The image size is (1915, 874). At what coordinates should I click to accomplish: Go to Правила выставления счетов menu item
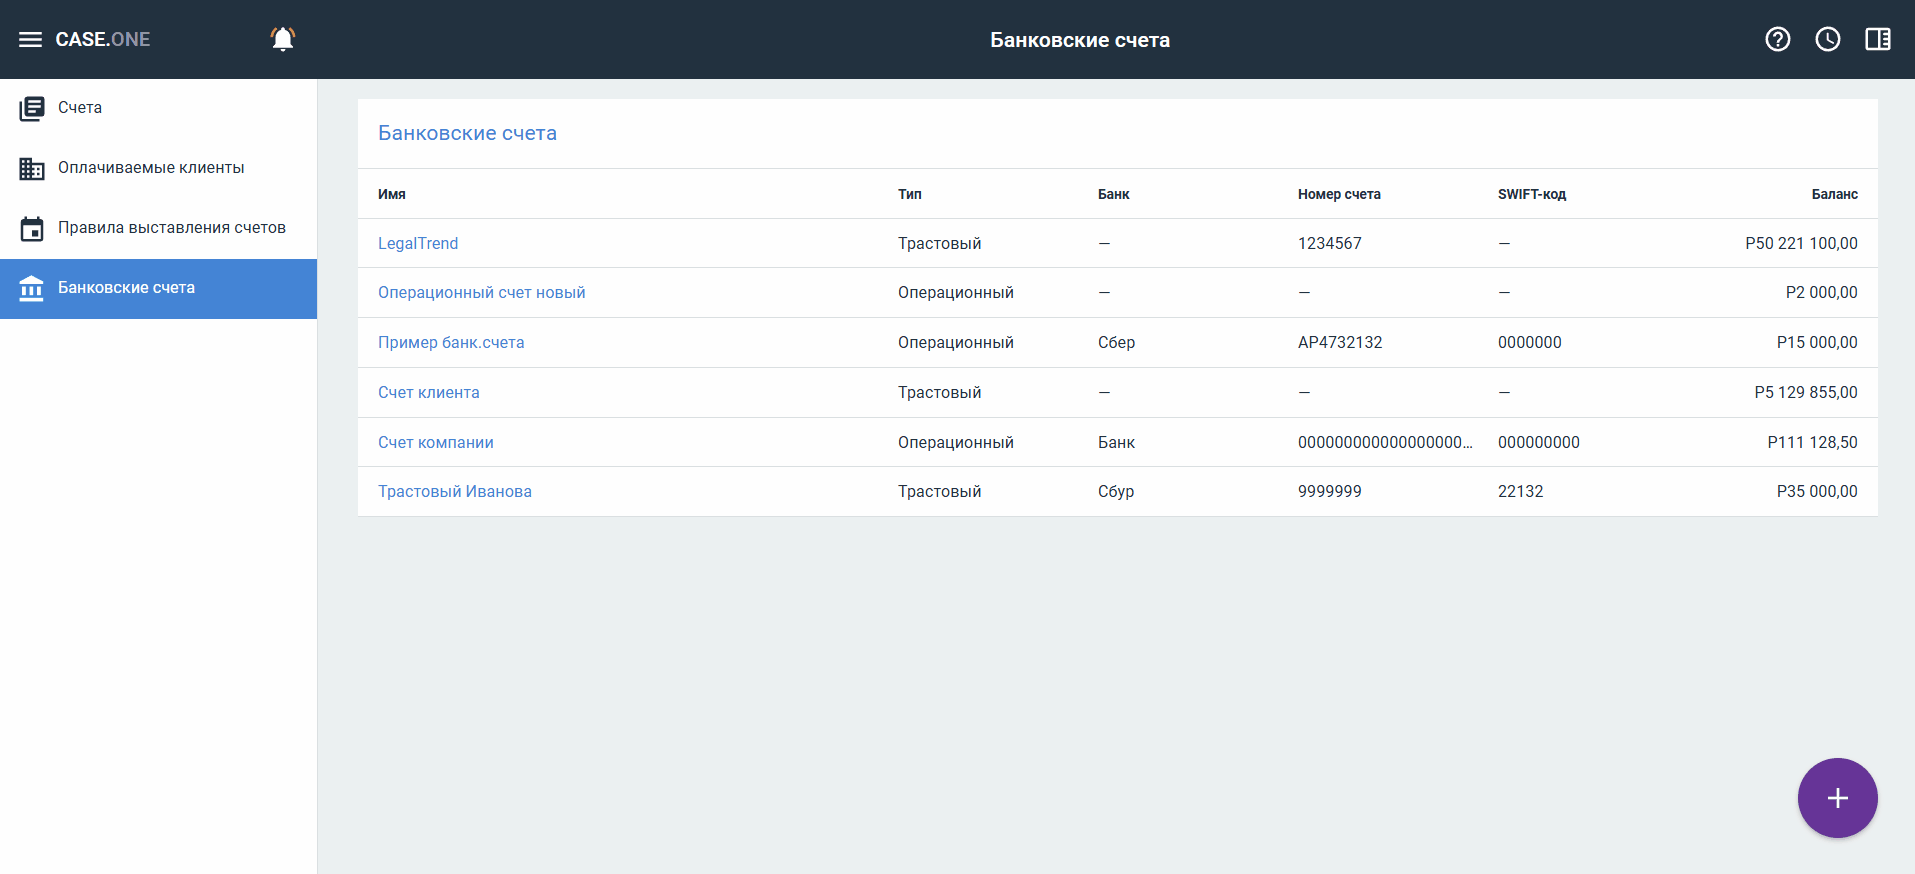pos(171,228)
